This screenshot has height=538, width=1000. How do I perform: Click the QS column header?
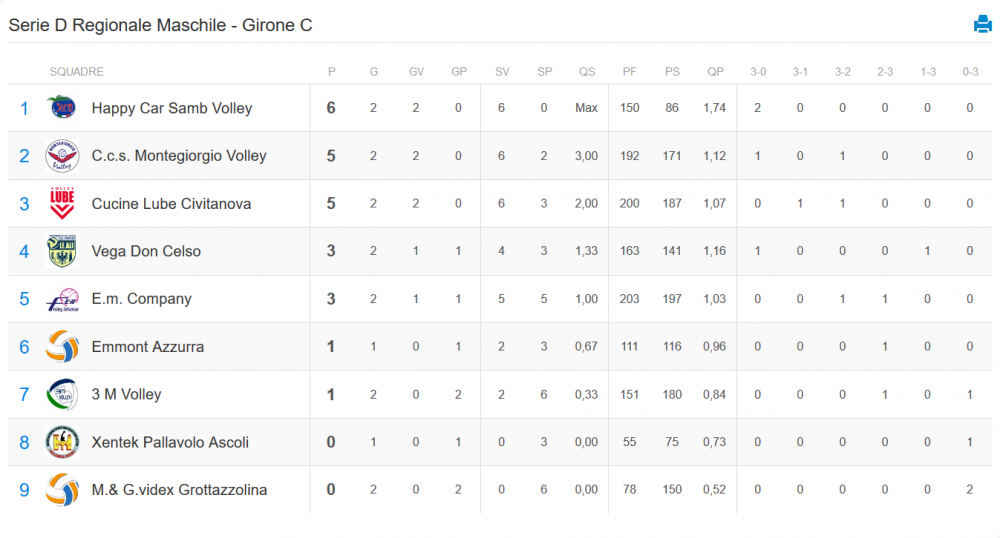coord(587,72)
